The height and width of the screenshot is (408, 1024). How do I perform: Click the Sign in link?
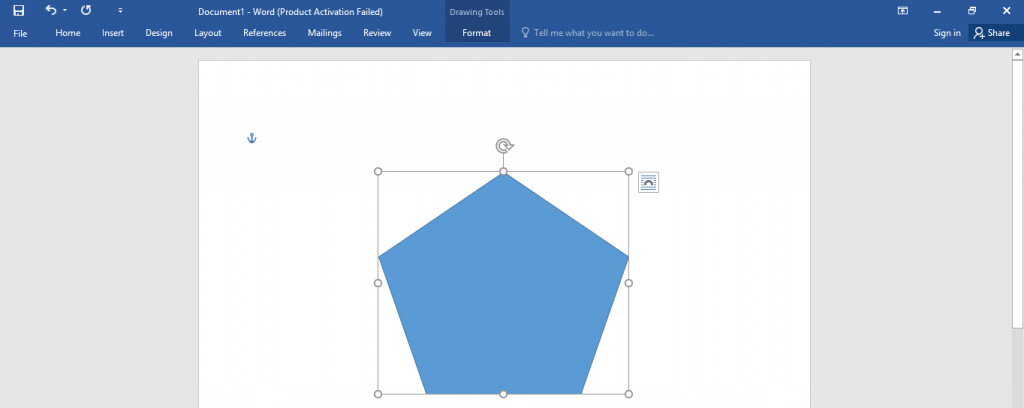(947, 33)
